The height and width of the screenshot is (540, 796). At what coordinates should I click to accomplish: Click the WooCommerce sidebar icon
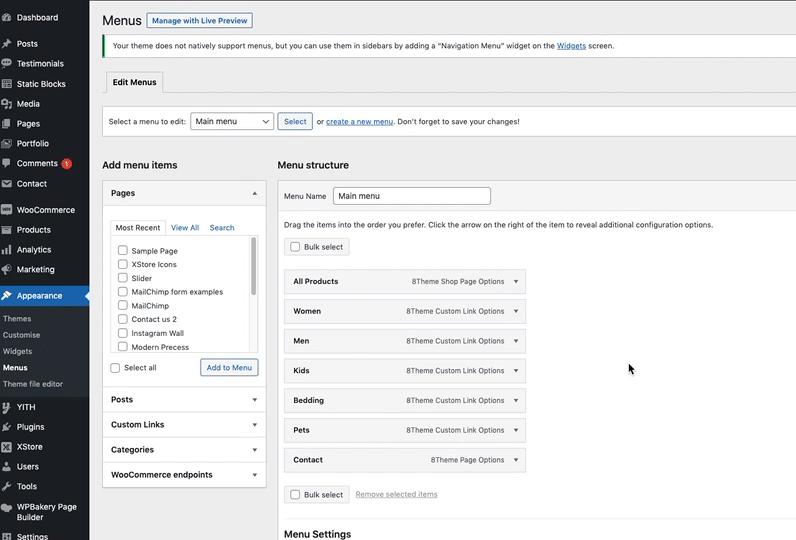point(7,210)
